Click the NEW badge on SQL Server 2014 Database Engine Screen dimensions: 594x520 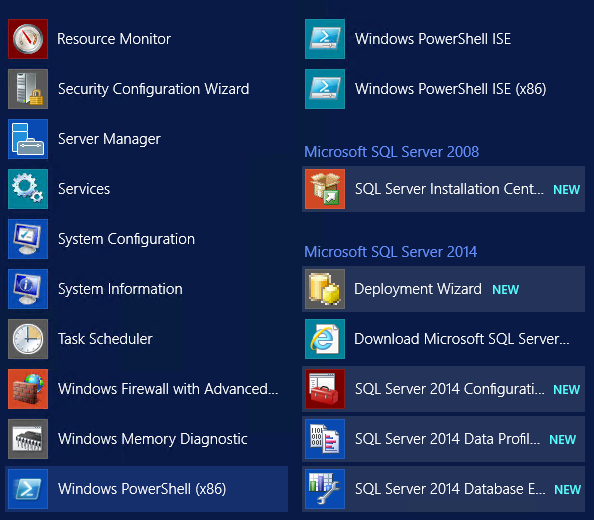[x=567, y=489]
